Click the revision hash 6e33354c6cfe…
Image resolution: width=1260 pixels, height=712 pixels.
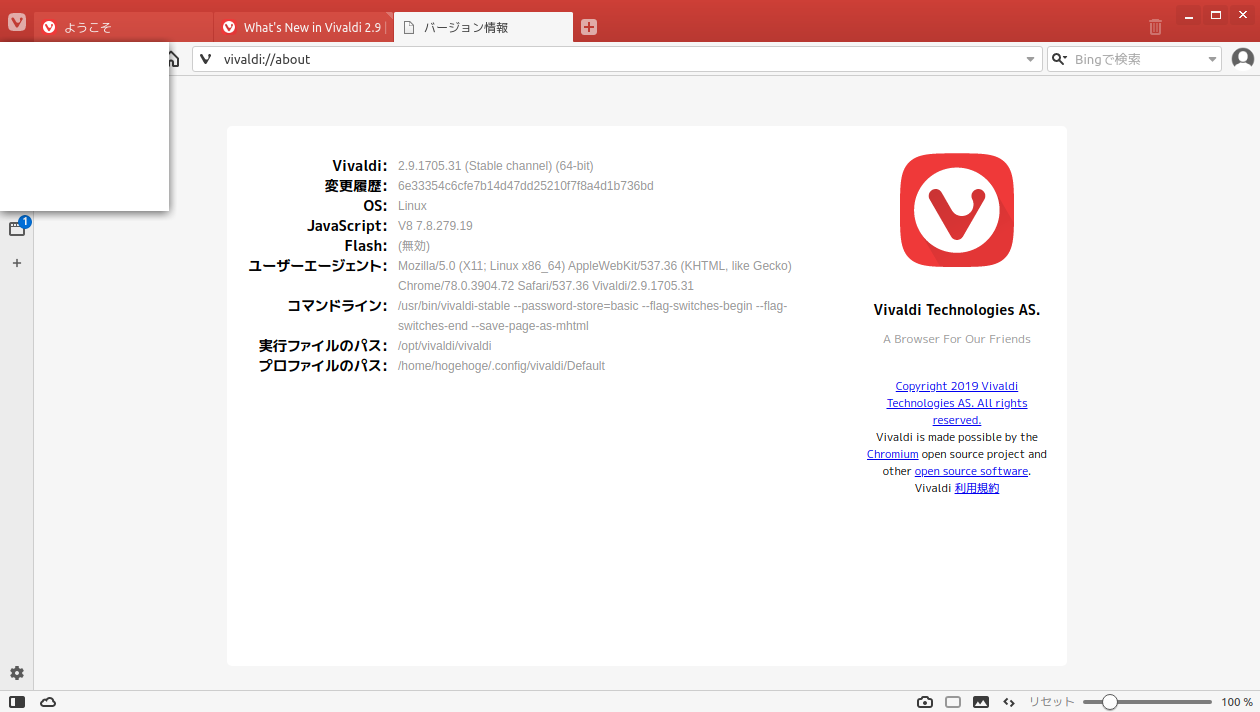526,186
